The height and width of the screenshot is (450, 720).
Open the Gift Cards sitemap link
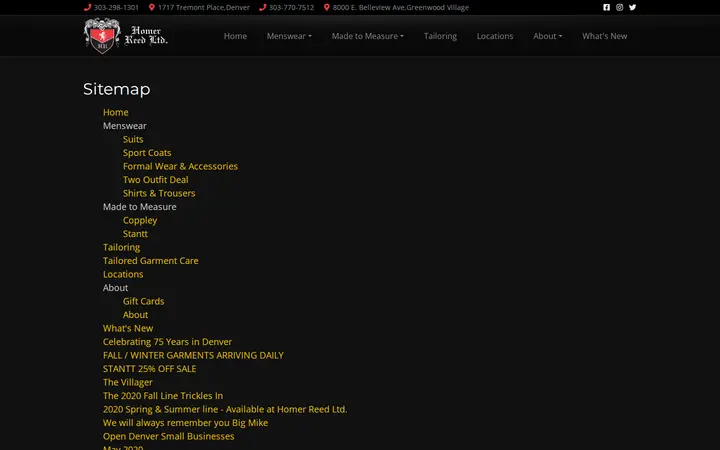pyautogui.click(x=143, y=301)
